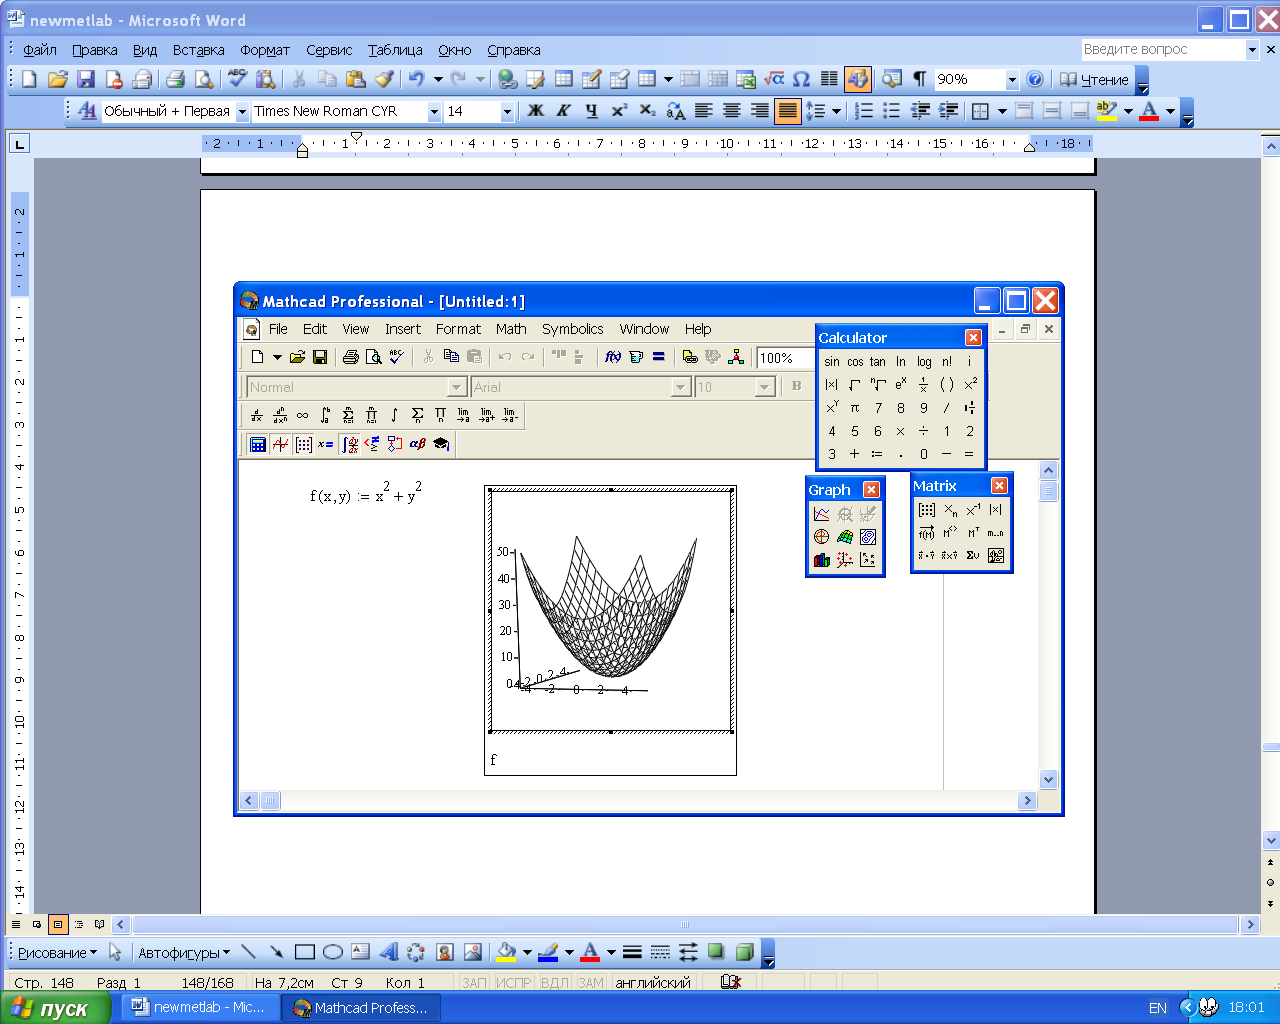Open the Вставка menu in Word

pyautogui.click(x=198, y=50)
